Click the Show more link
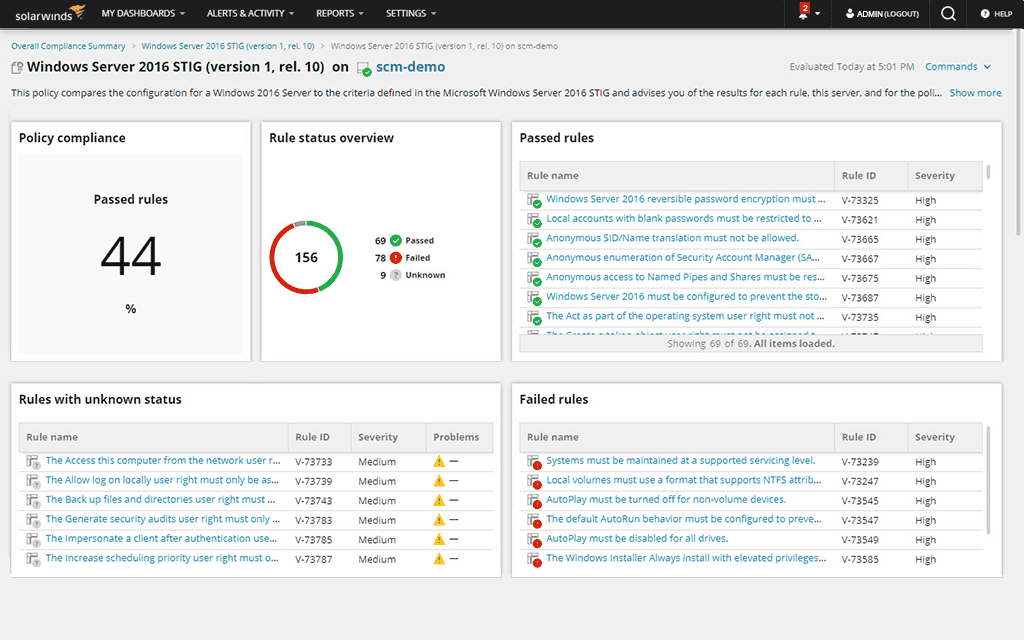The width and height of the screenshot is (1024, 640). click(x=974, y=92)
